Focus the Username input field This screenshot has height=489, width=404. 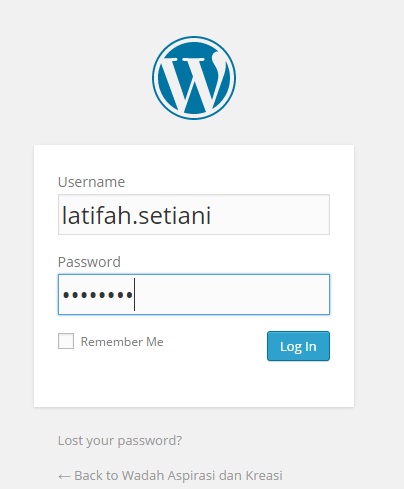(194, 215)
